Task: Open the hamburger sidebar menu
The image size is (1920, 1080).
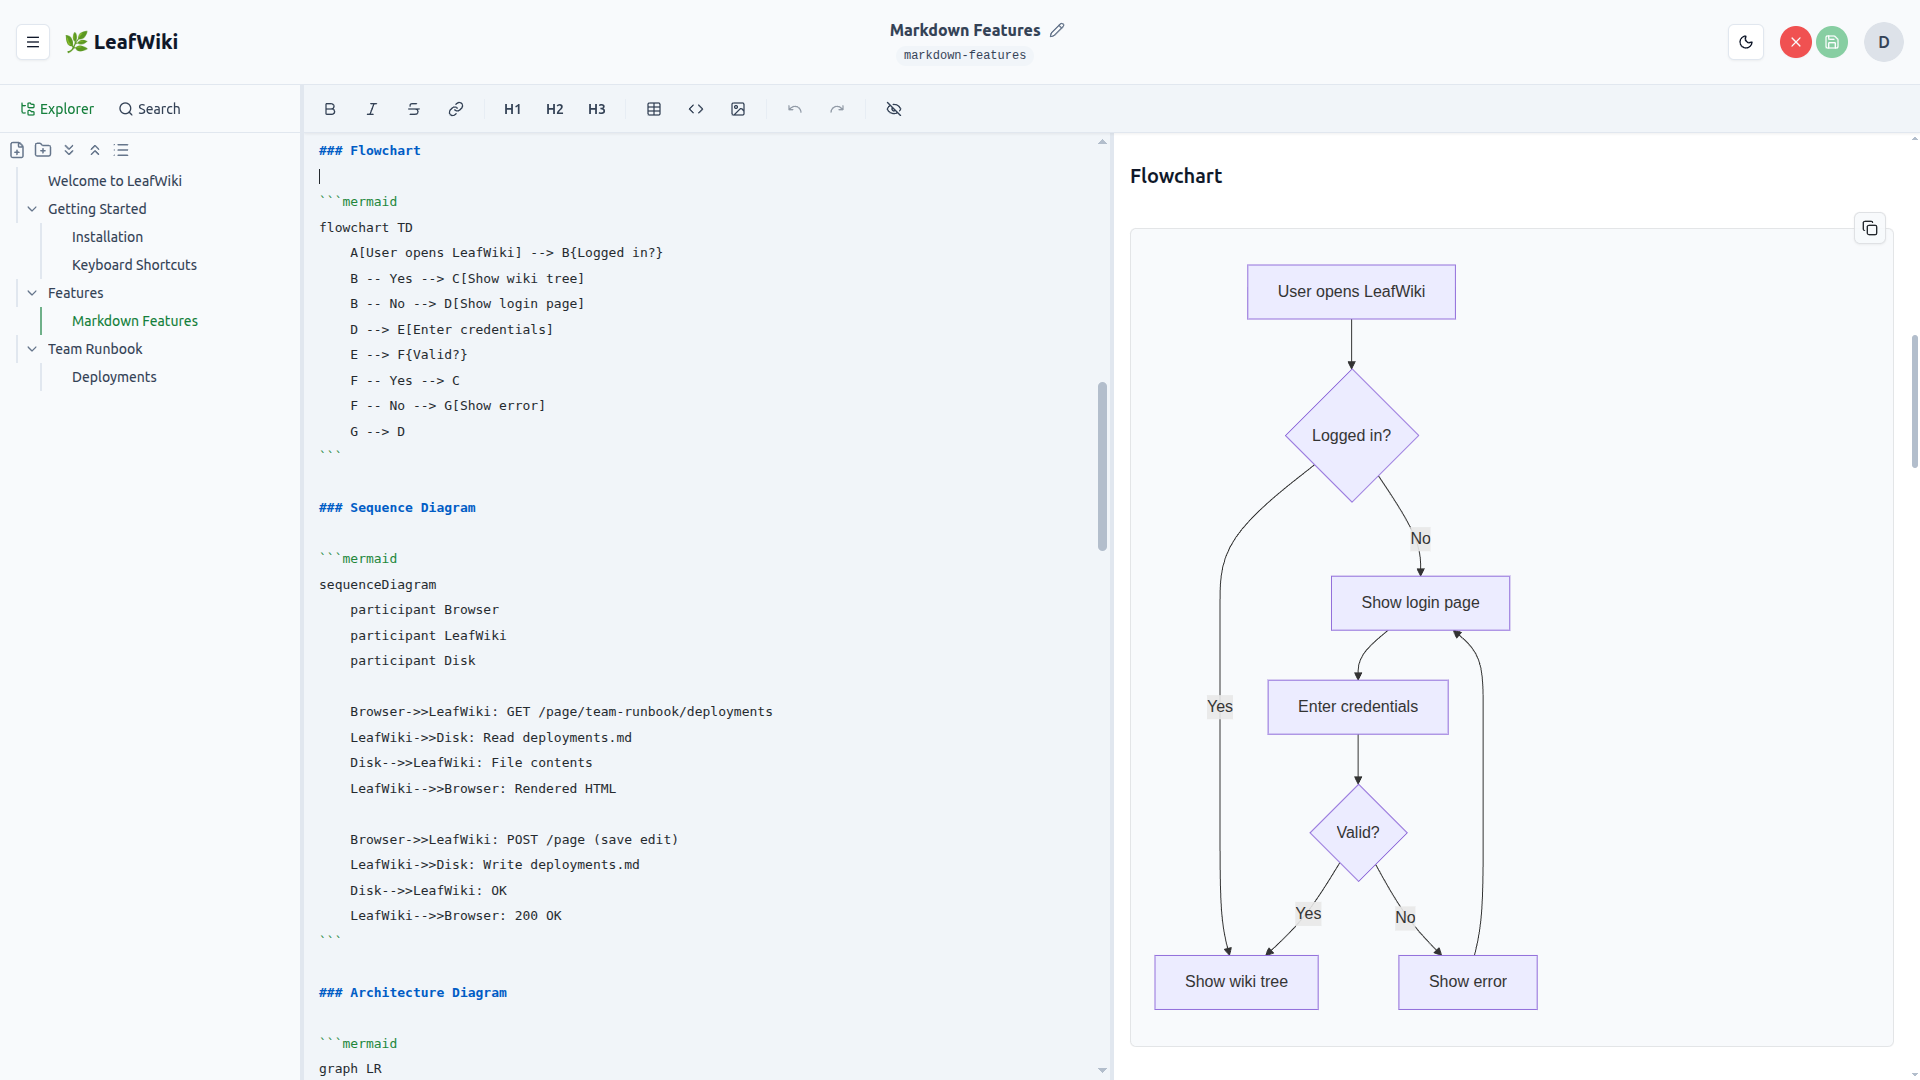Action: pyautogui.click(x=33, y=42)
